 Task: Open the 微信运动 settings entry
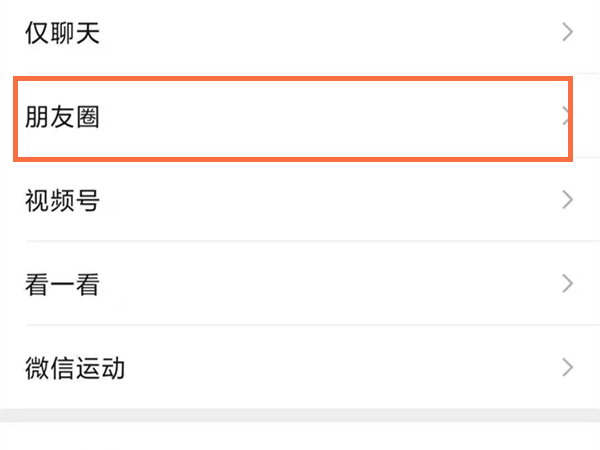tap(75, 367)
